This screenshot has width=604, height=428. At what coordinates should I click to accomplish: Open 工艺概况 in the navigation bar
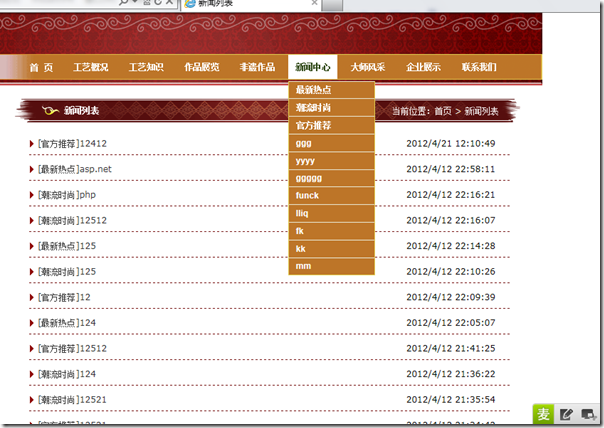(x=91, y=68)
